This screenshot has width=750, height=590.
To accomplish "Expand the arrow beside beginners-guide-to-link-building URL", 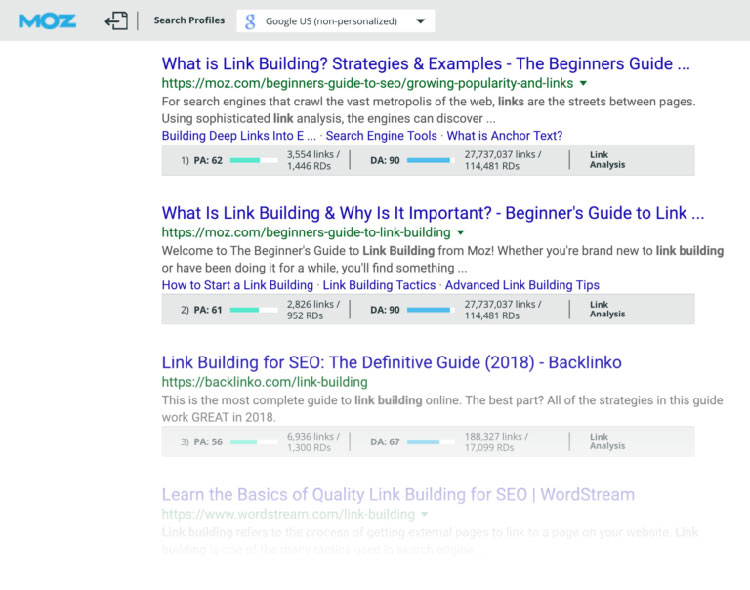I will point(460,233).
